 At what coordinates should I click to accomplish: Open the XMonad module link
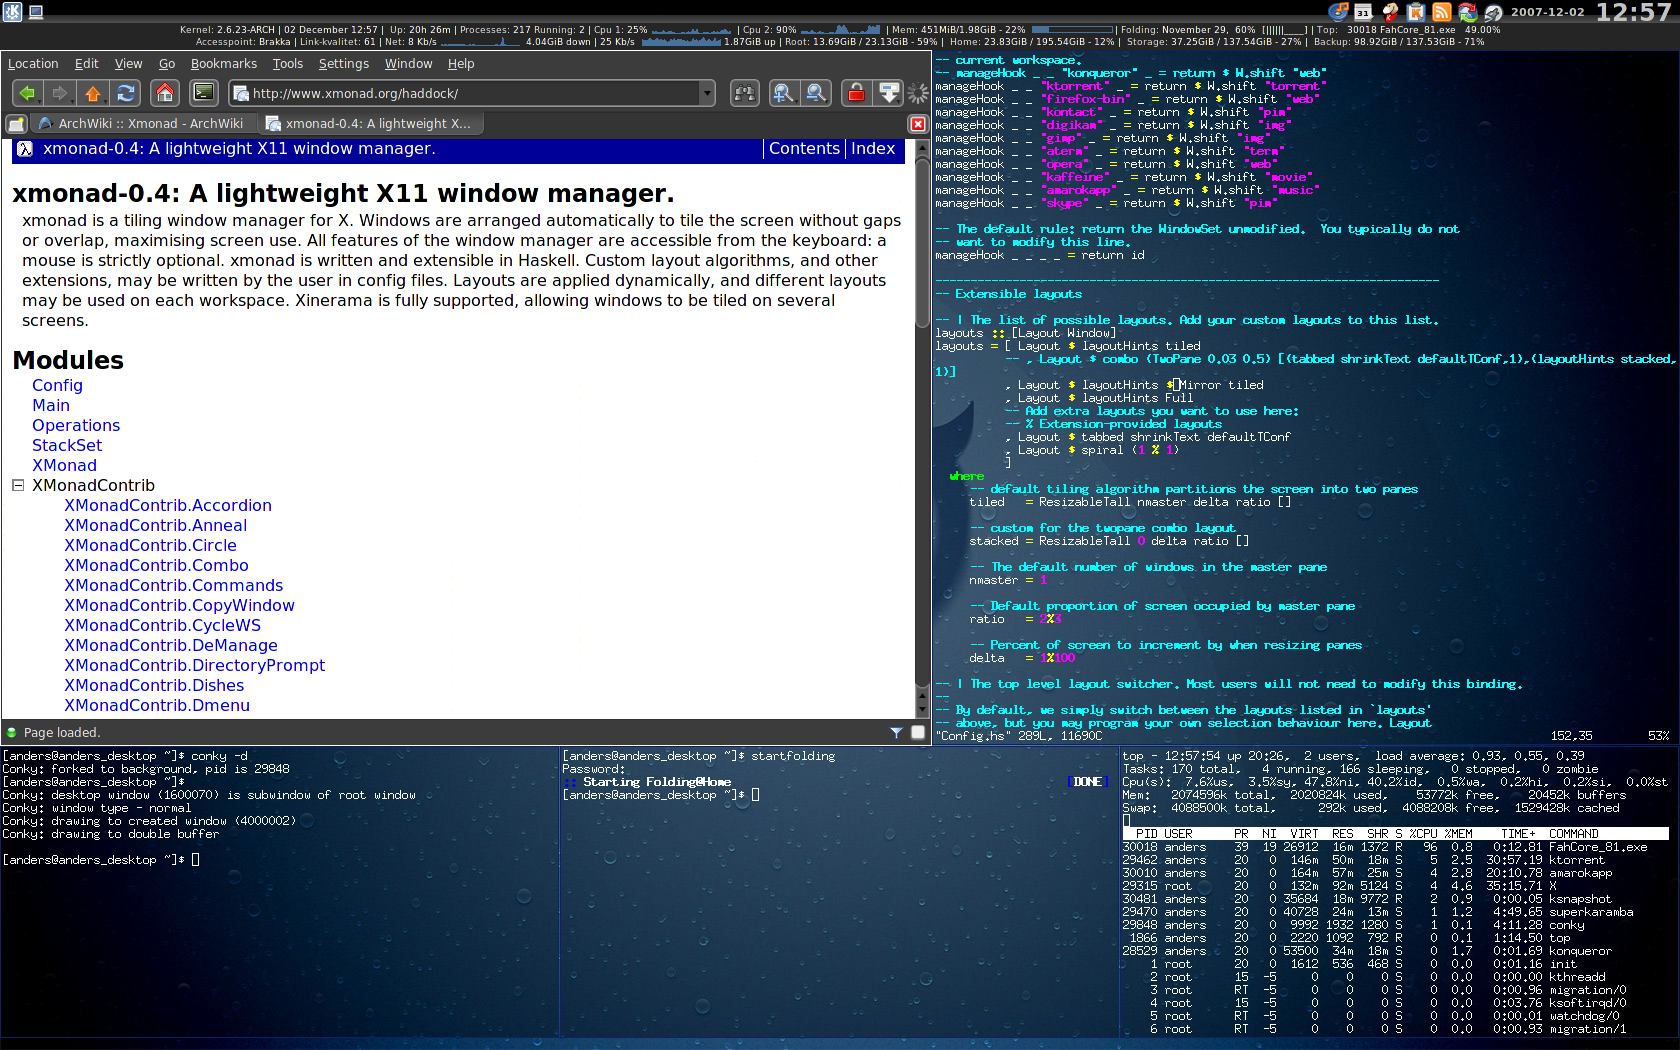point(64,465)
